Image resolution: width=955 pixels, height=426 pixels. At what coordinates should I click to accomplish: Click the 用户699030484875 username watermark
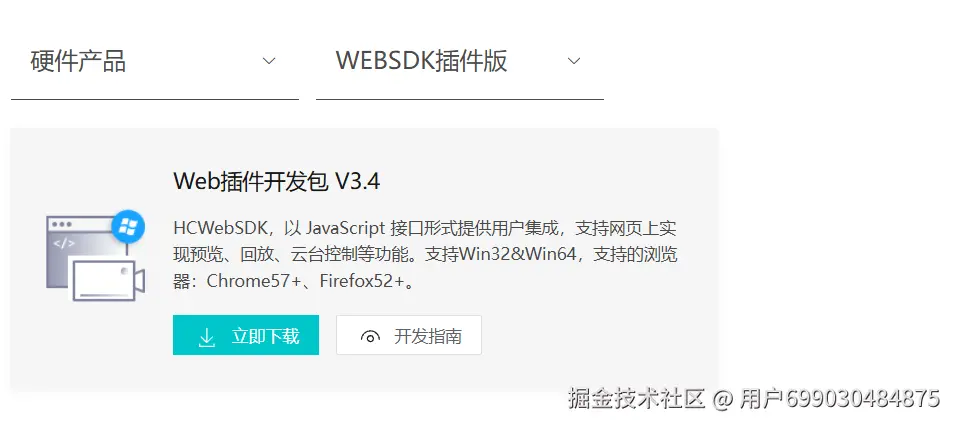coord(840,399)
